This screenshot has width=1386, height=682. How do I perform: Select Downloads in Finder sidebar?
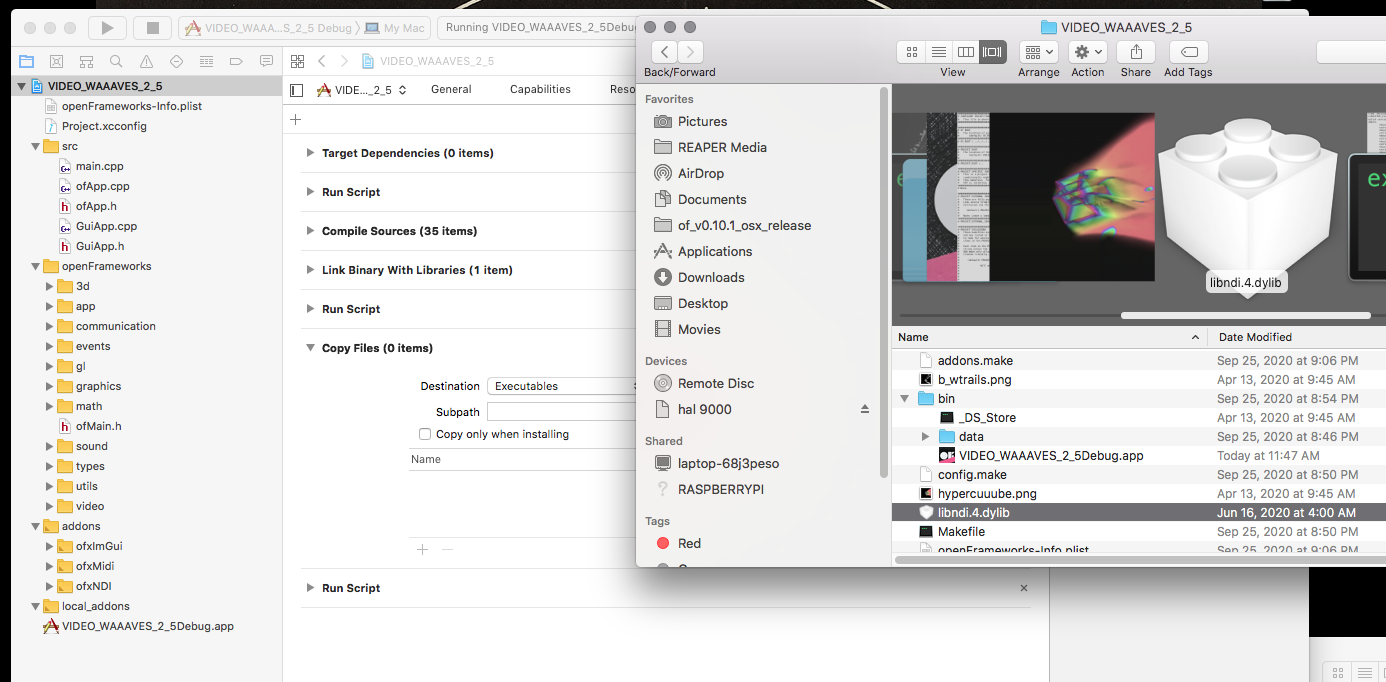pyautogui.click(x=711, y=277)
